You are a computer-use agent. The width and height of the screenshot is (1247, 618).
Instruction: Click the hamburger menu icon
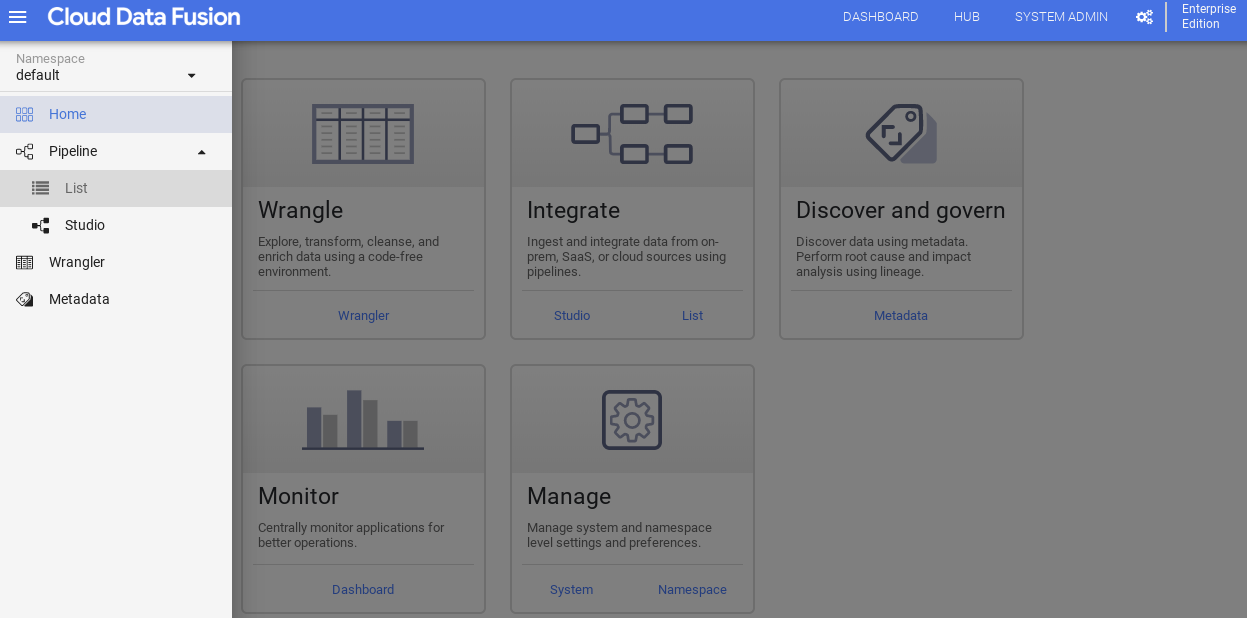click(x=17, y=17)
